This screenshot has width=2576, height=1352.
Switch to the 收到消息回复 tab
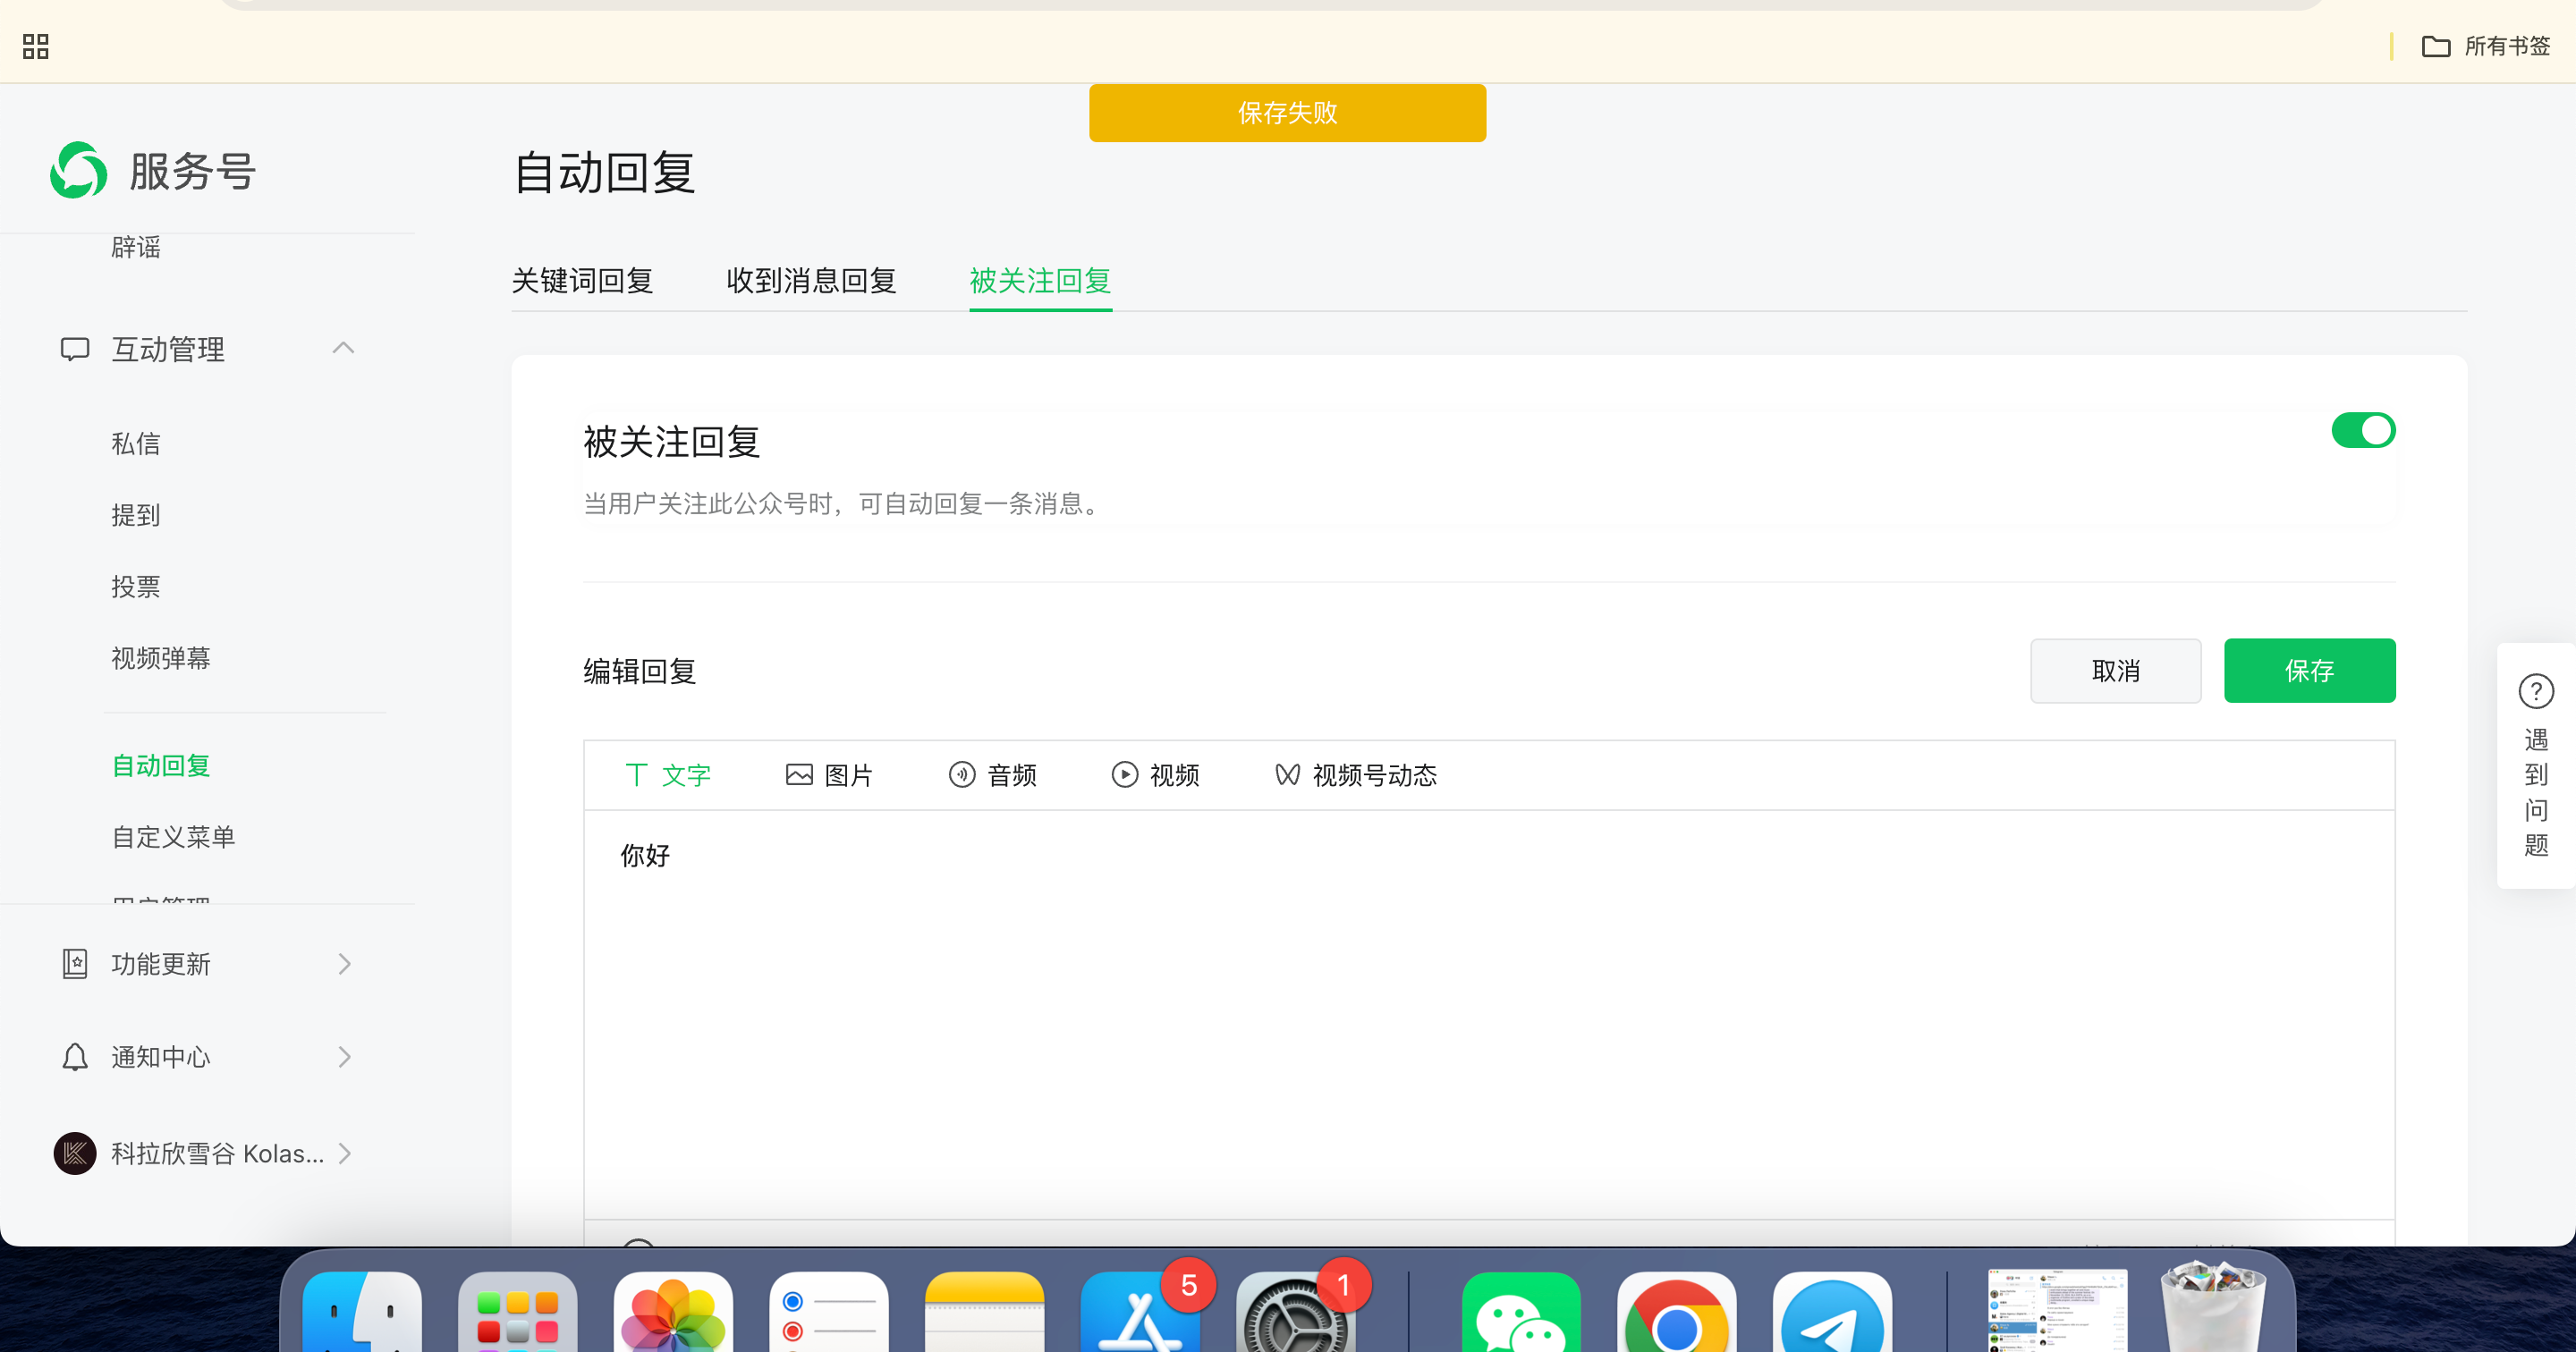(811, 281)
